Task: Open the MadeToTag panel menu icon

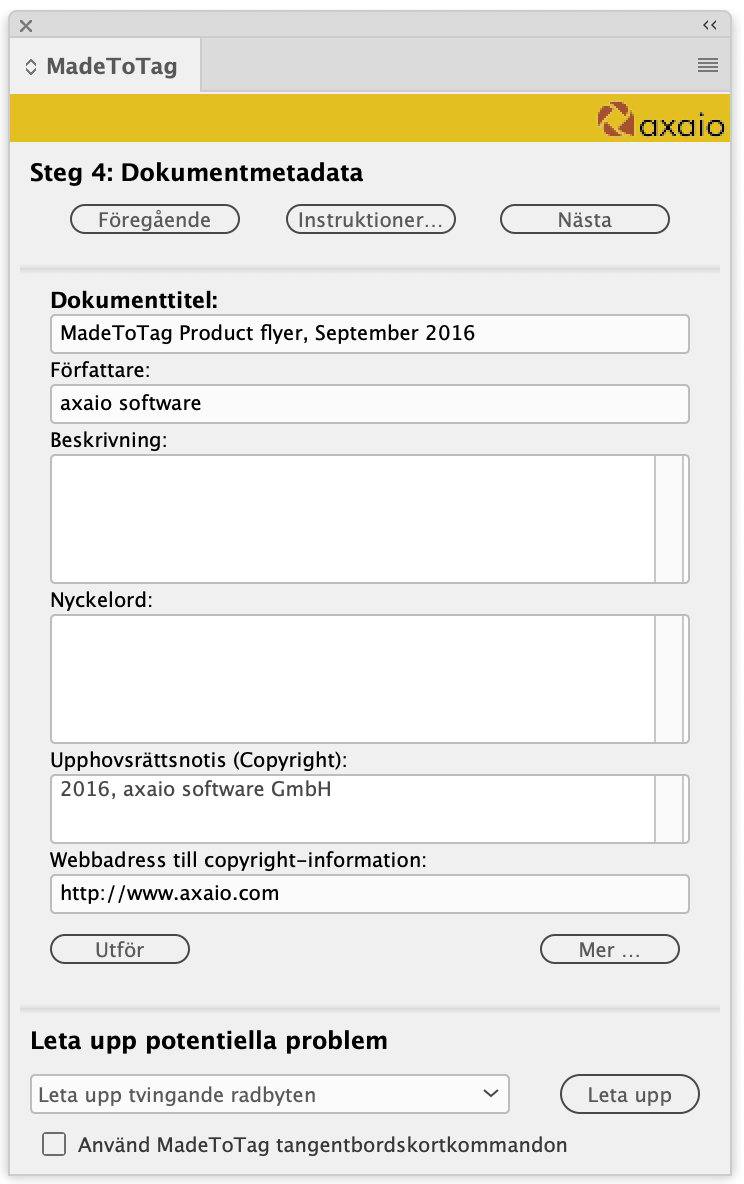Action: 707,66
